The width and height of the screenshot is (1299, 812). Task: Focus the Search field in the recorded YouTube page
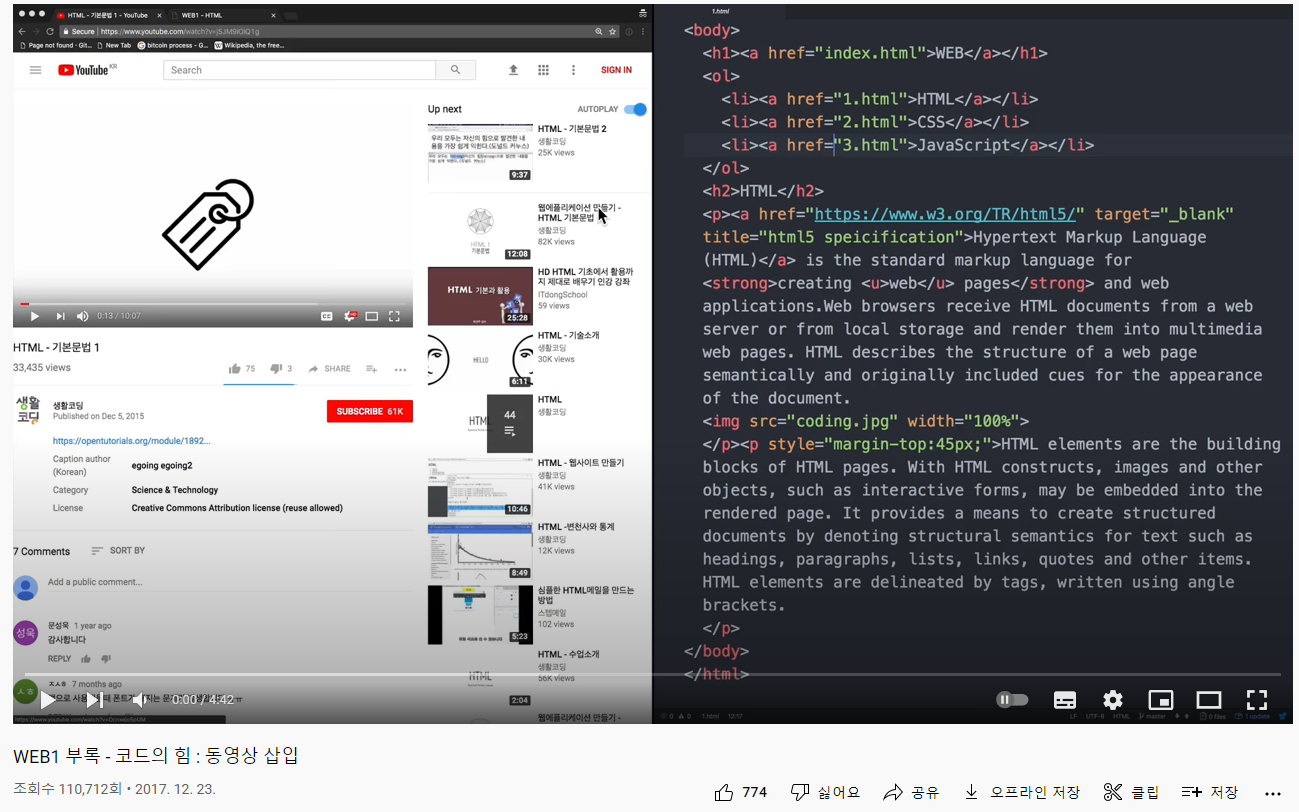coord(299,70)
